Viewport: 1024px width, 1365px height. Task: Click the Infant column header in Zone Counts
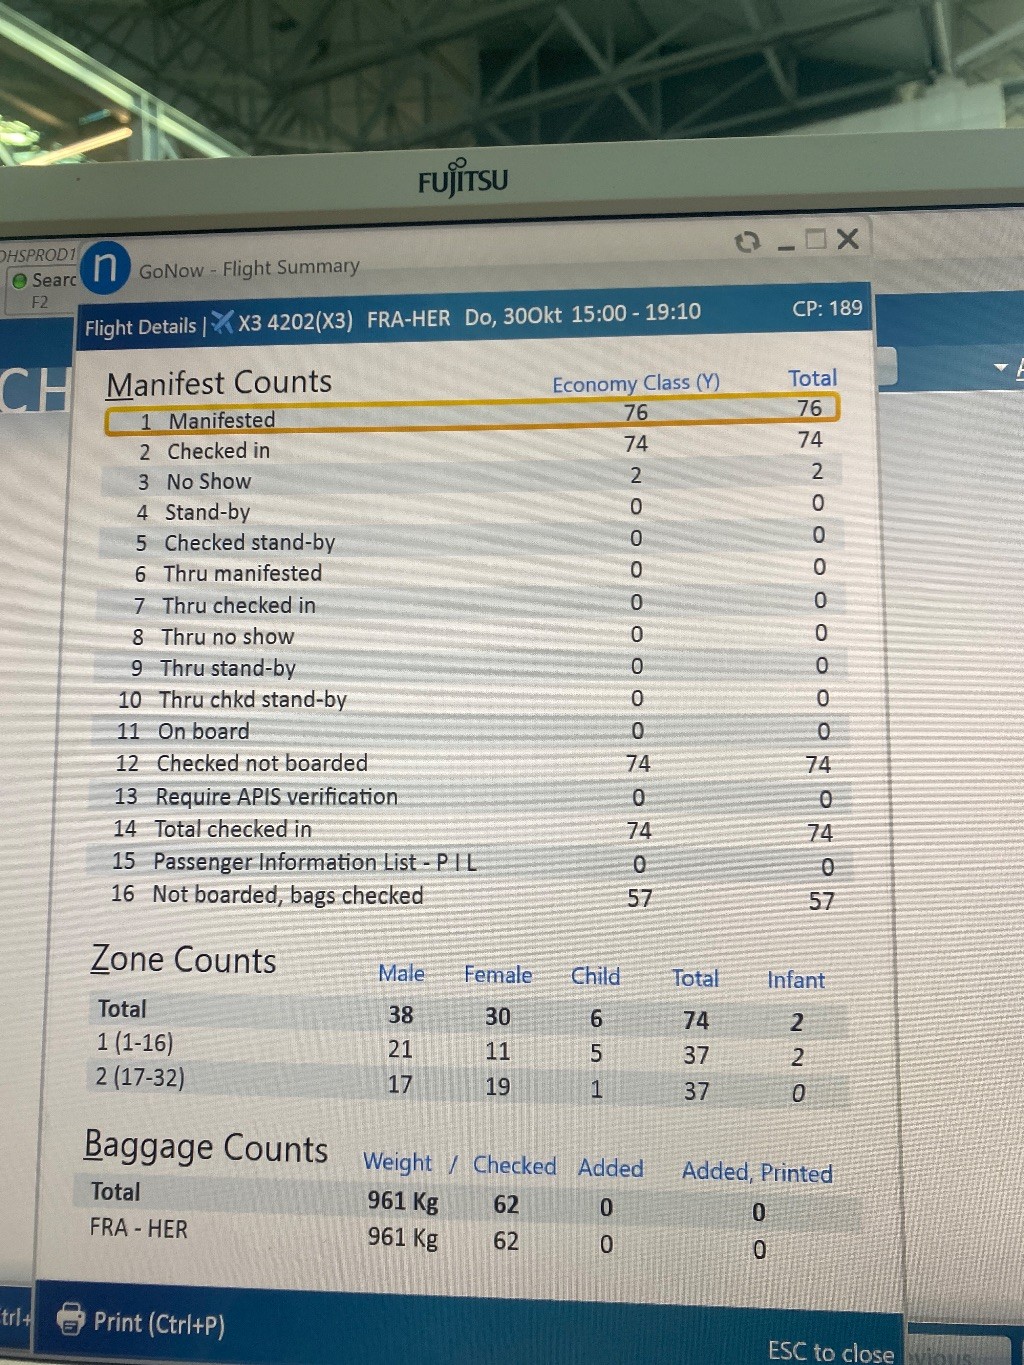pos(795,980)
